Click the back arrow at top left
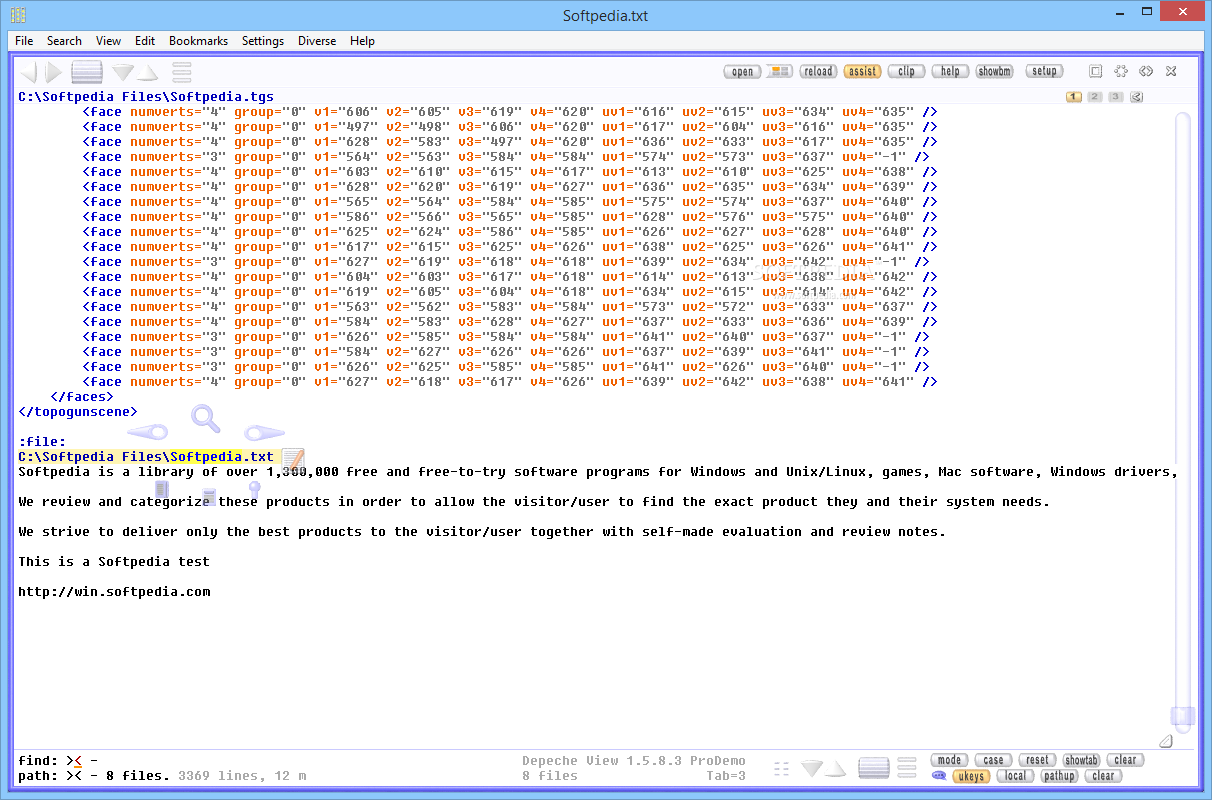 [x=29, y=72]
